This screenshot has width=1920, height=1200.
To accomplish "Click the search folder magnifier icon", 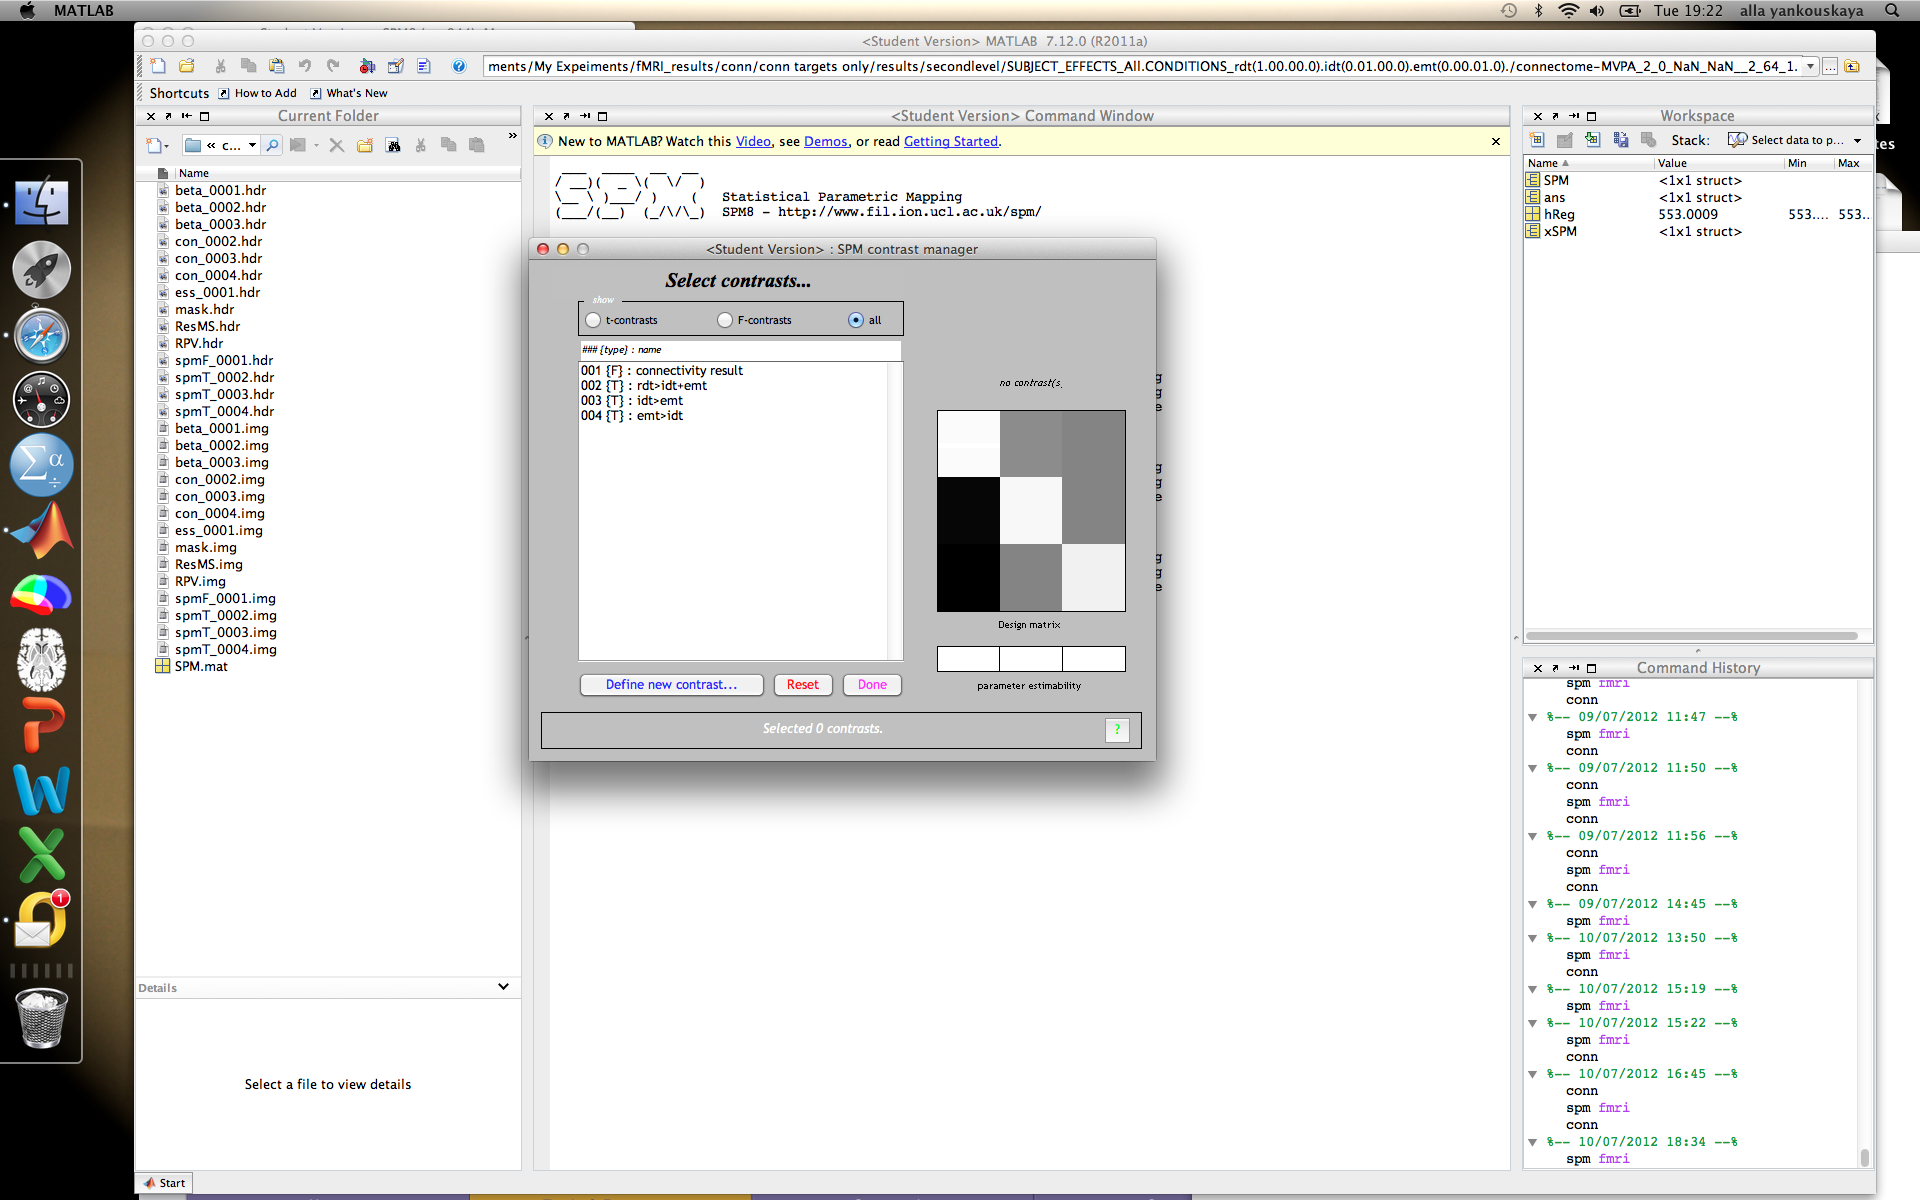I will pos(272,145).
